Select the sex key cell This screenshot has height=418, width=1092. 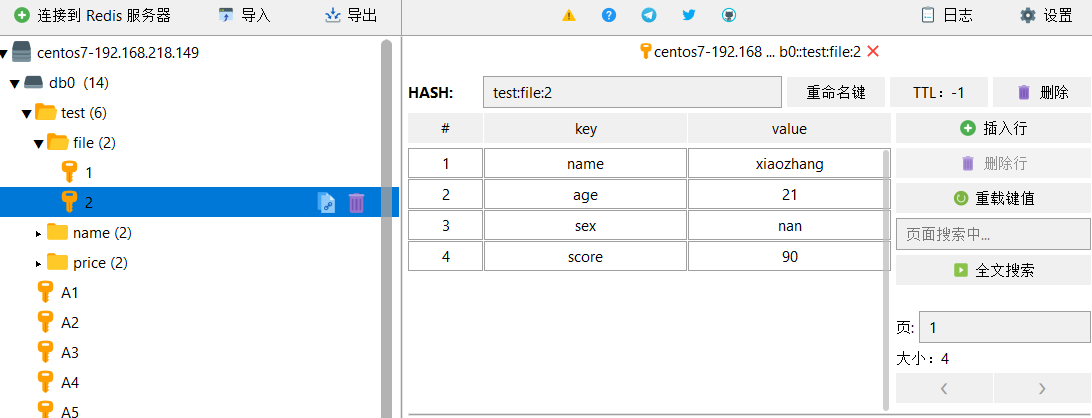click(x=585, y=226)
